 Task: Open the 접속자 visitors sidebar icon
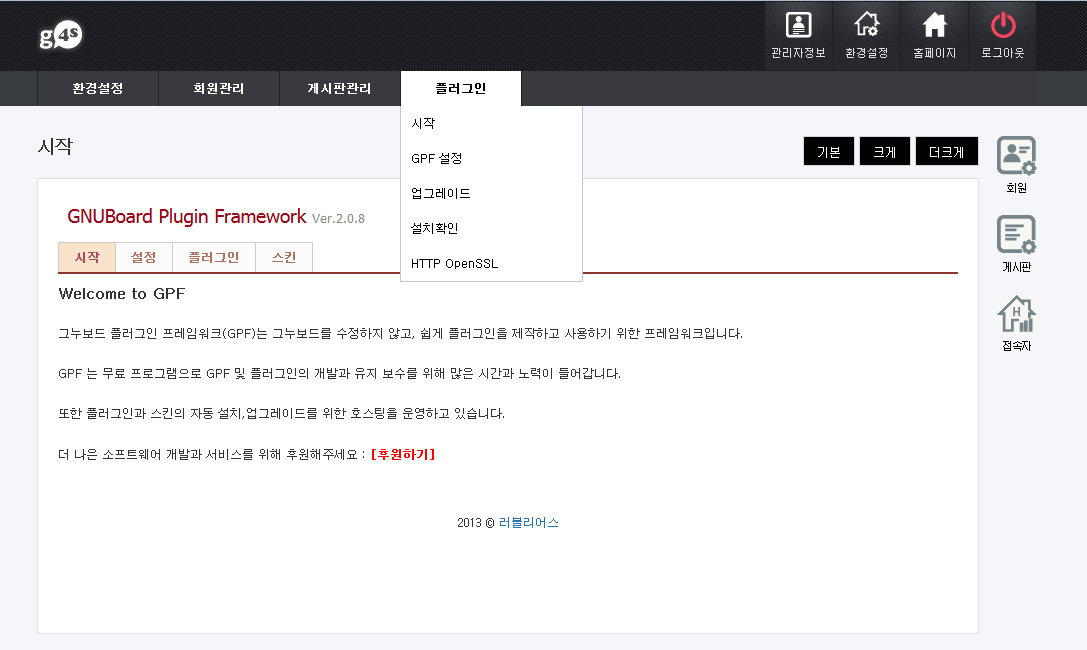1016,323
